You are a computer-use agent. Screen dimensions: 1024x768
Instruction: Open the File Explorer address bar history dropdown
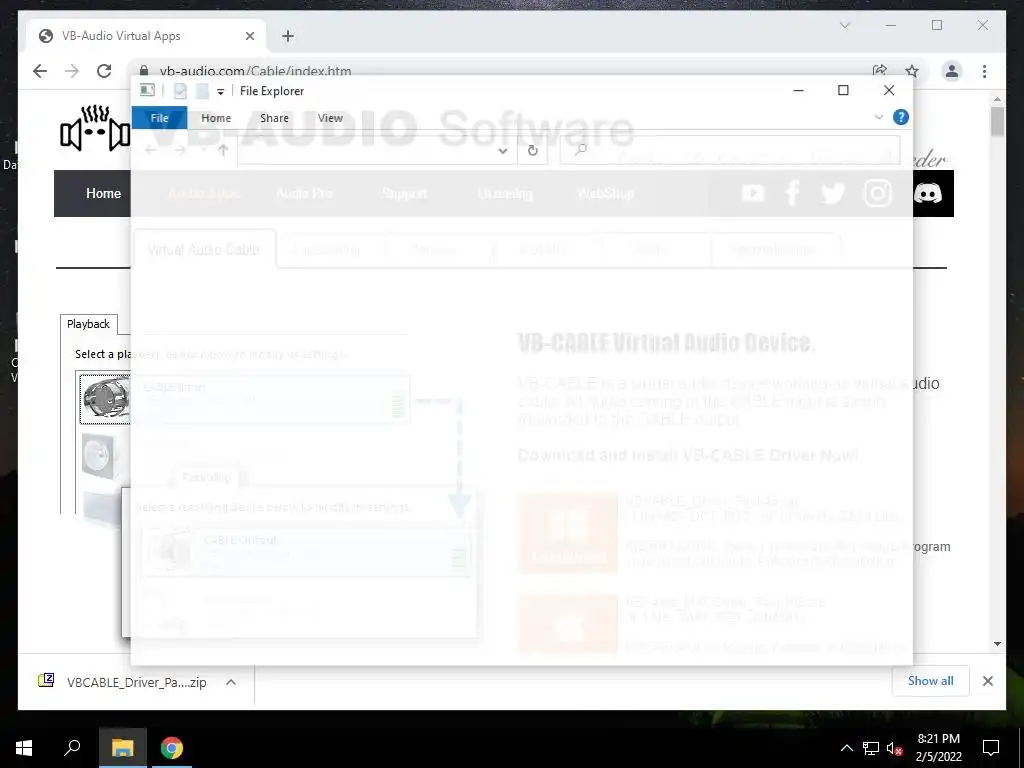click(502, 151)
